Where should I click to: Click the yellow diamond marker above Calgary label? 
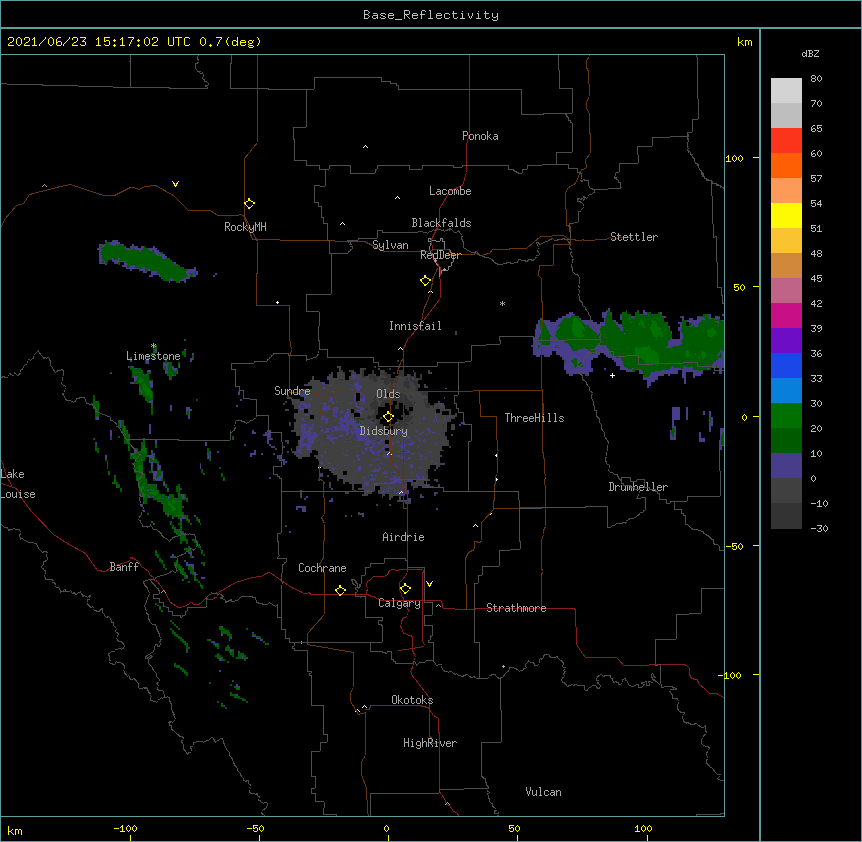click(405, 589)
